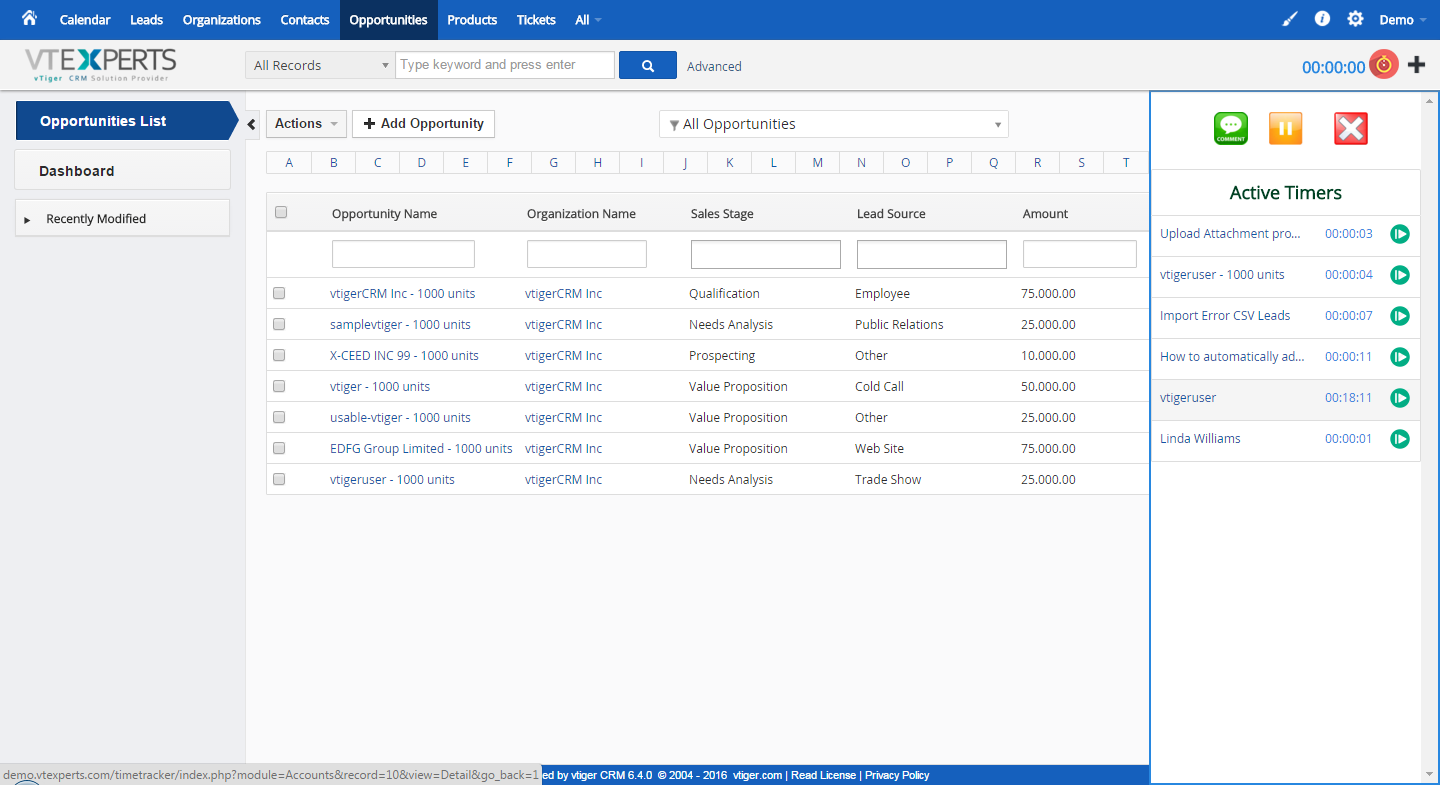Click Add Opportunity button
The height and width of the screenshot is (785, 1440).
click(423, 124)
